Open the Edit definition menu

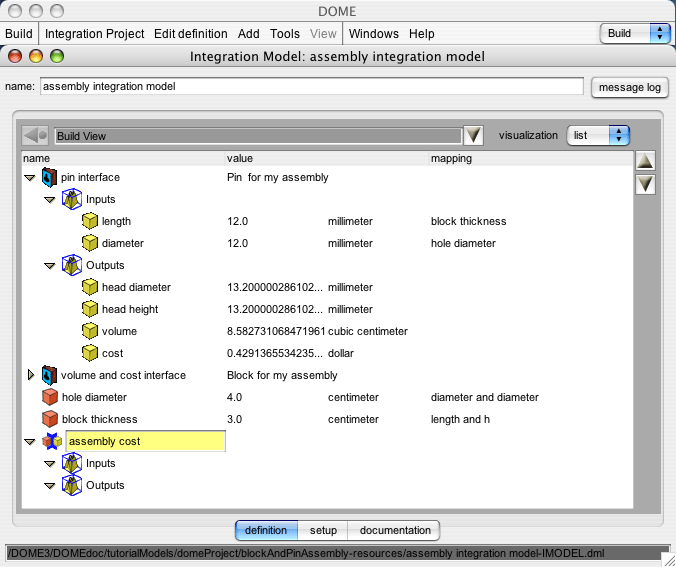click(x=191, y=34)
